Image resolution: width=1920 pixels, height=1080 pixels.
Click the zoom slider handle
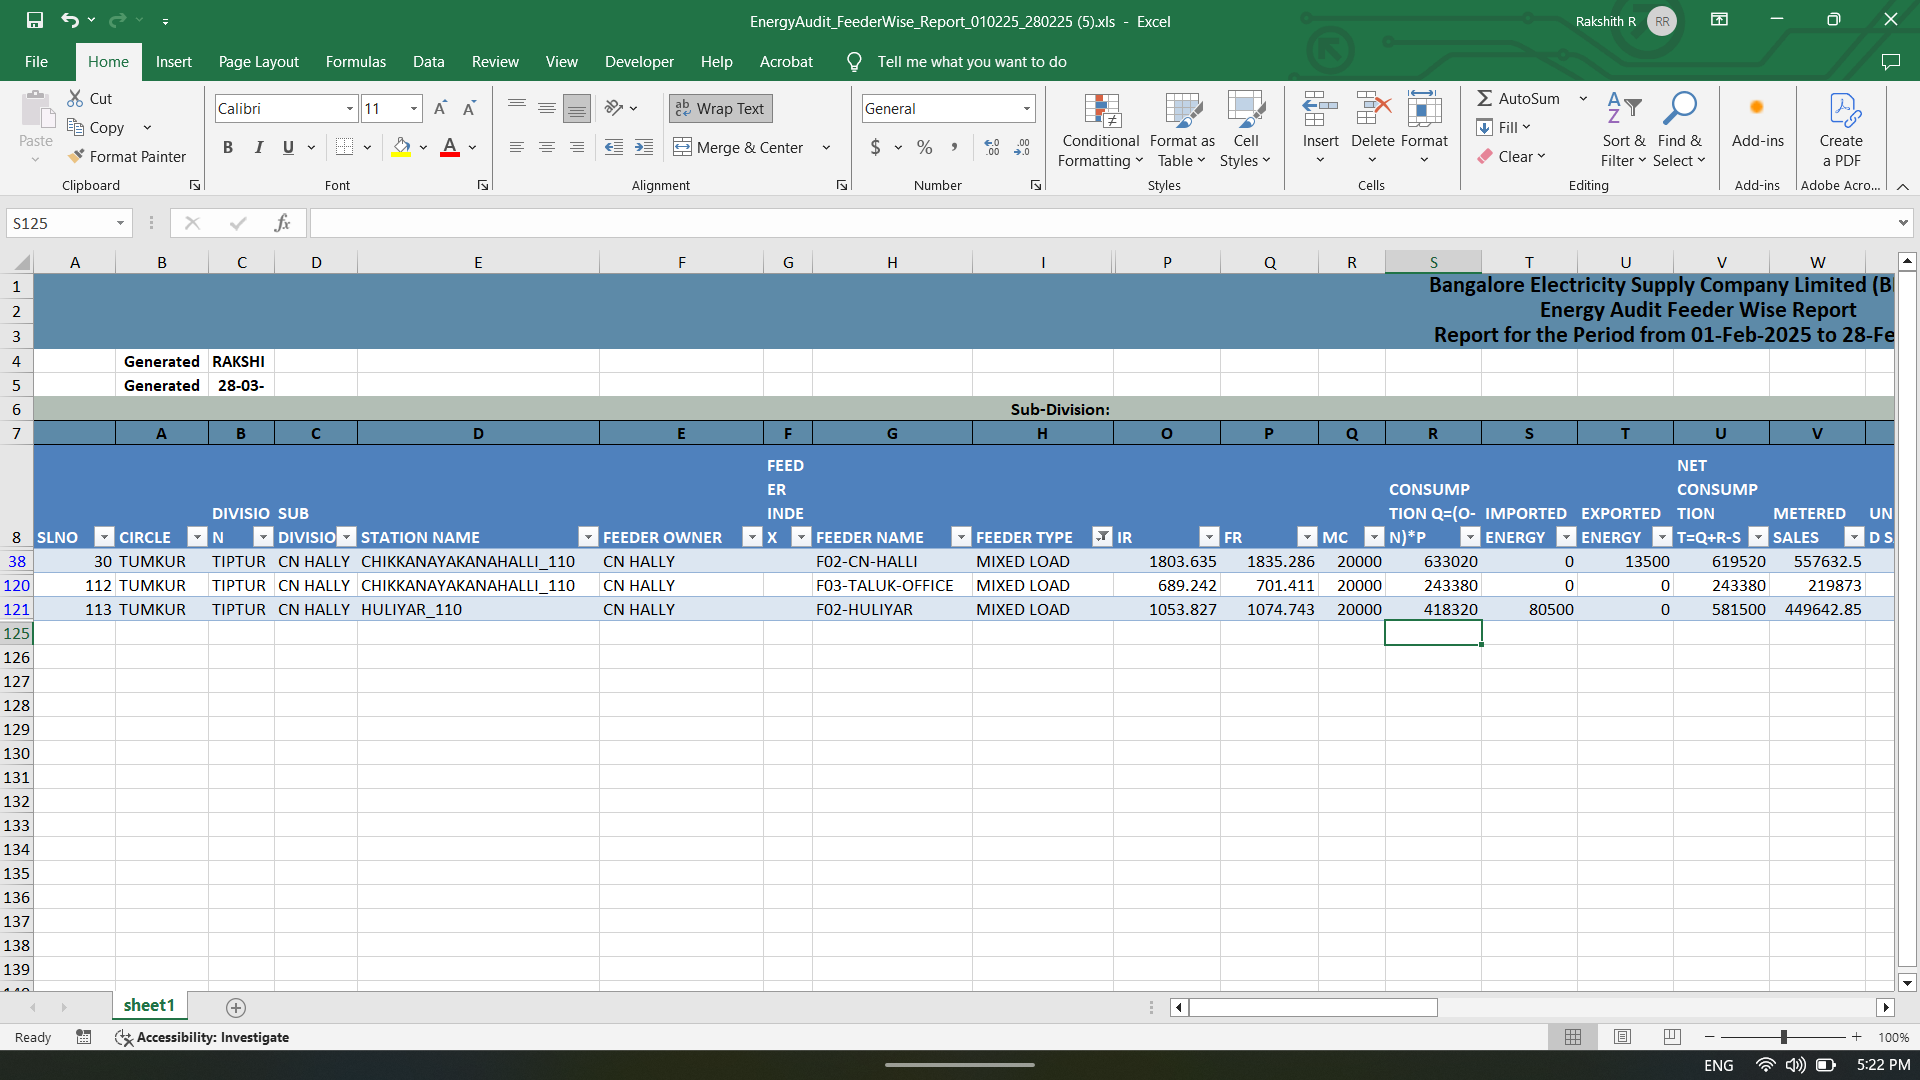1783,1037
